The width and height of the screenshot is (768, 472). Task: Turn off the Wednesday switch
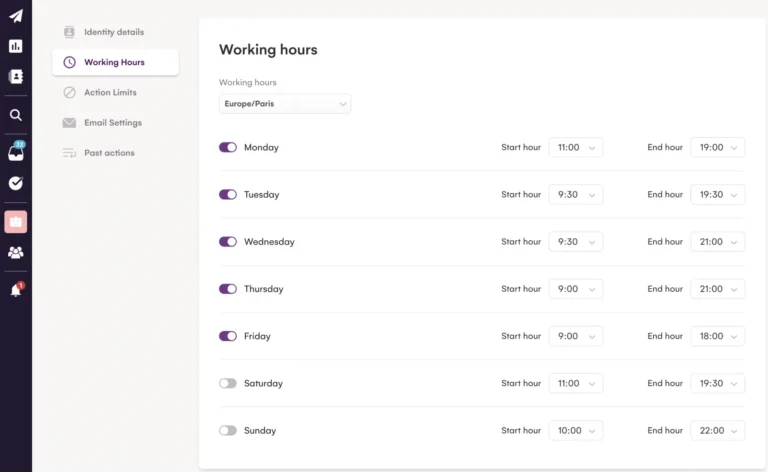pos(228,241)
